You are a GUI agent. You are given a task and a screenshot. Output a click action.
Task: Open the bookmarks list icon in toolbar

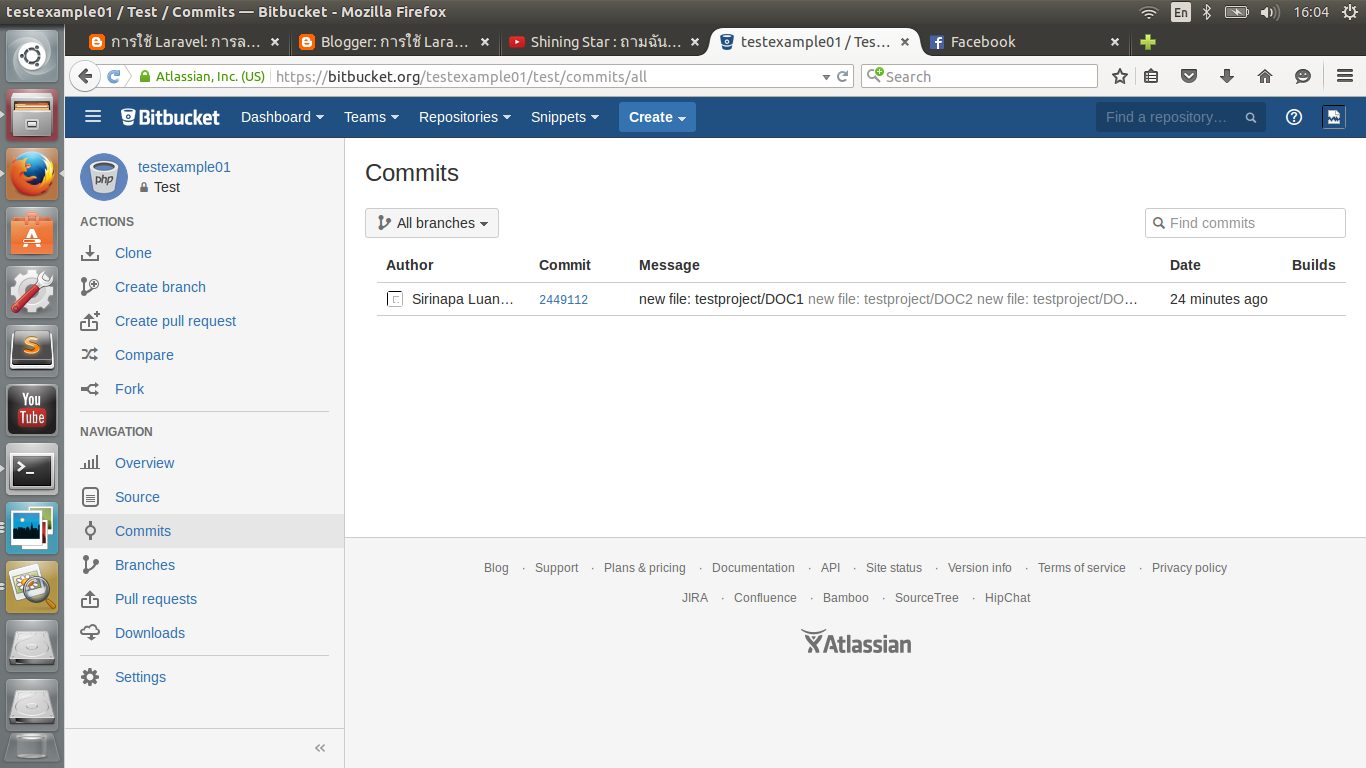pyautogui.click(x=1151, y=76)
